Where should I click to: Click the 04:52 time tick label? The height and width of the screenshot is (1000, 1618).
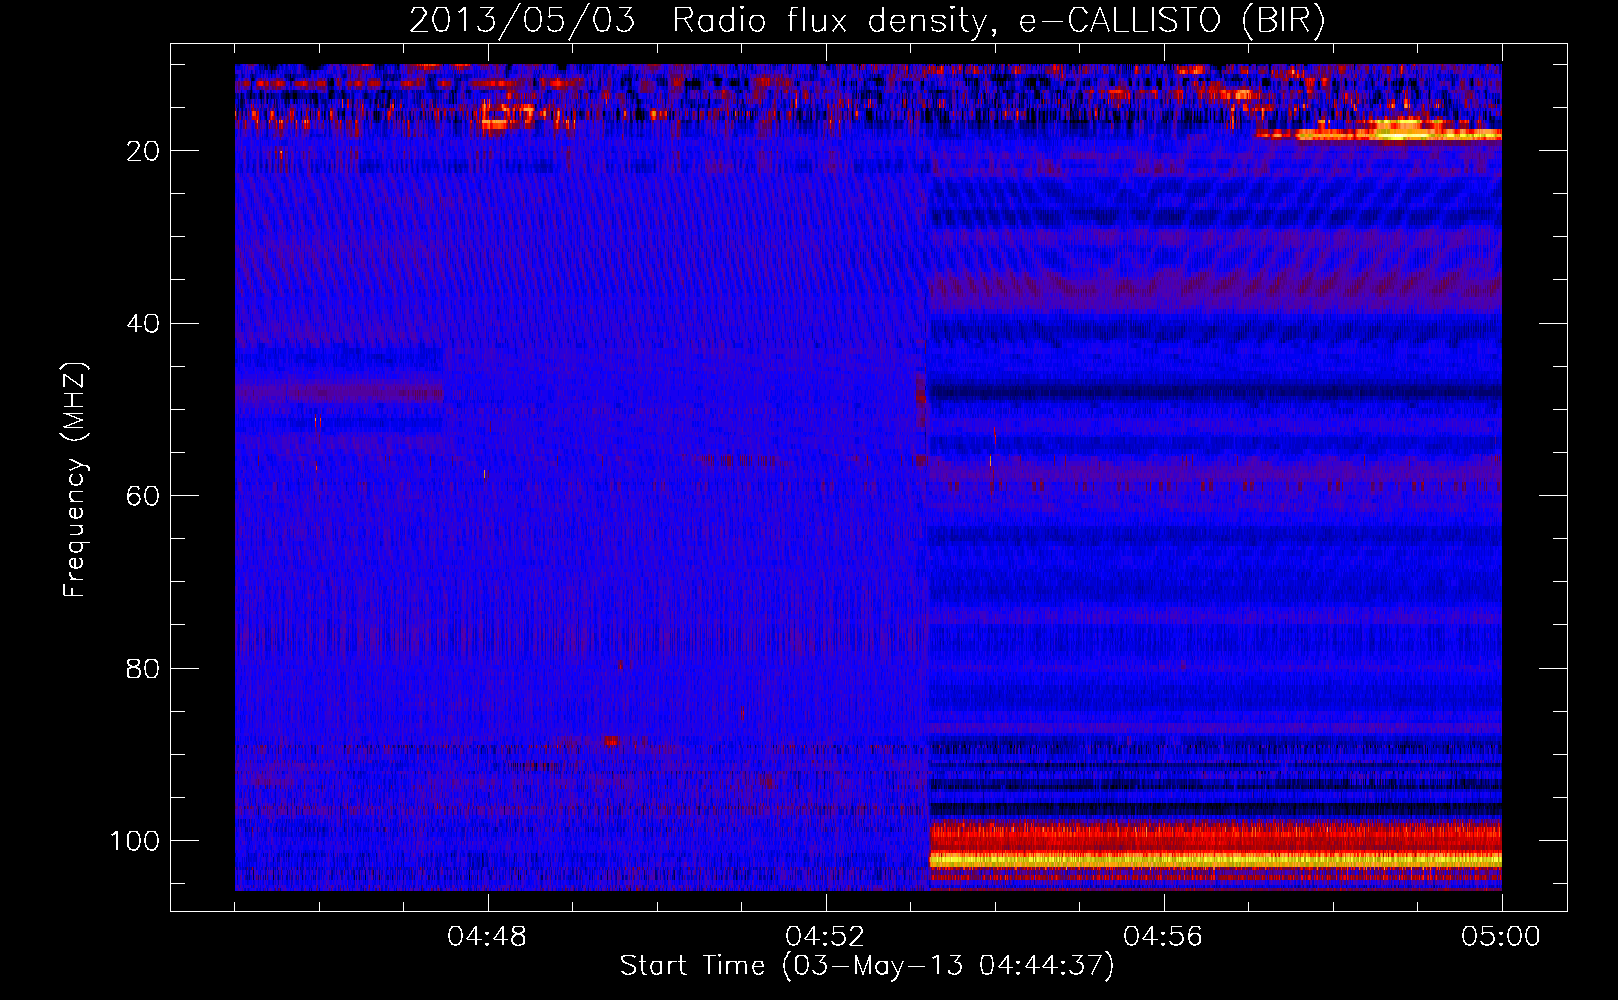(x=825, y=937)
